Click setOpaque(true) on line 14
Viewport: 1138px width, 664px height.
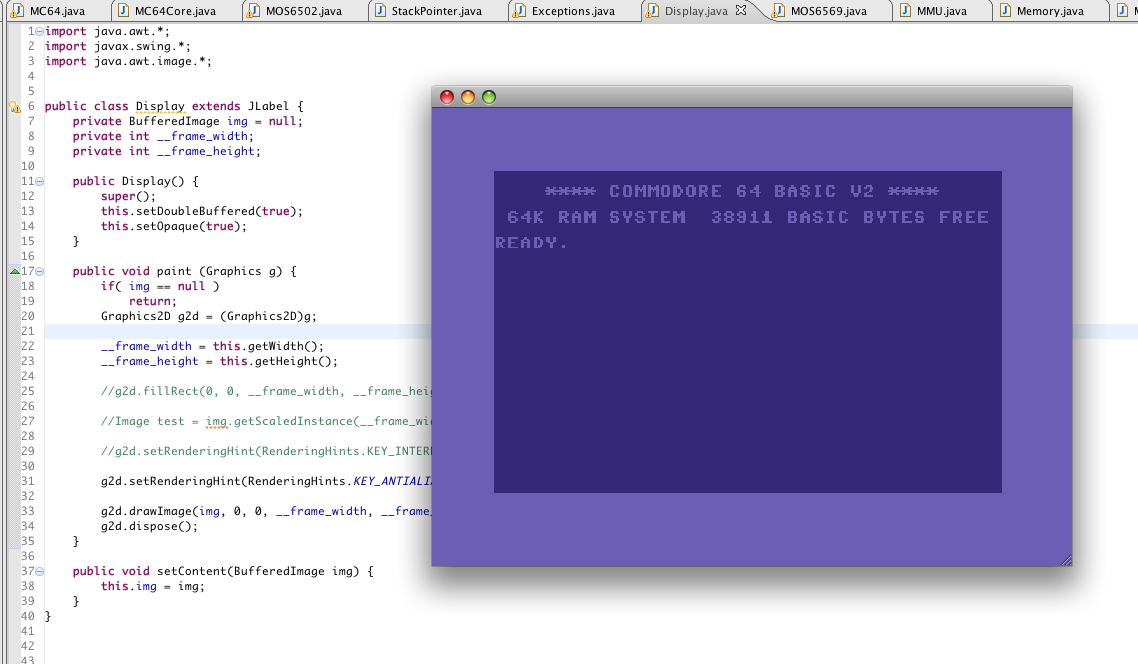(173, 226)
